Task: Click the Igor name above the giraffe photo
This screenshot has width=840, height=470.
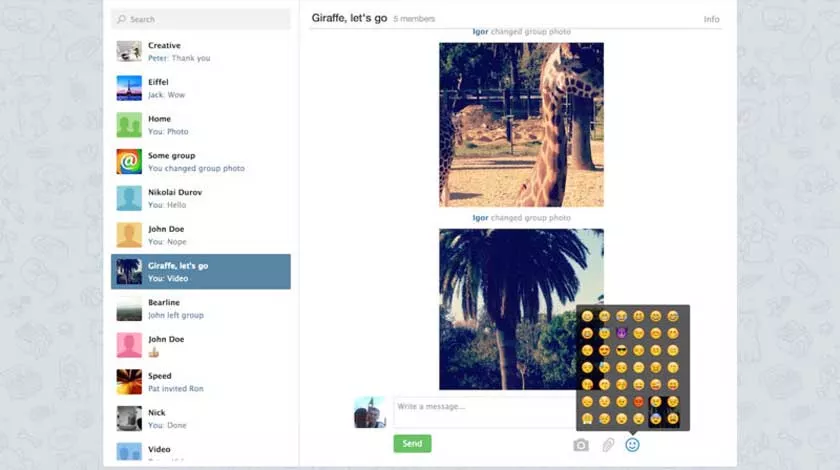Action: 480,32
